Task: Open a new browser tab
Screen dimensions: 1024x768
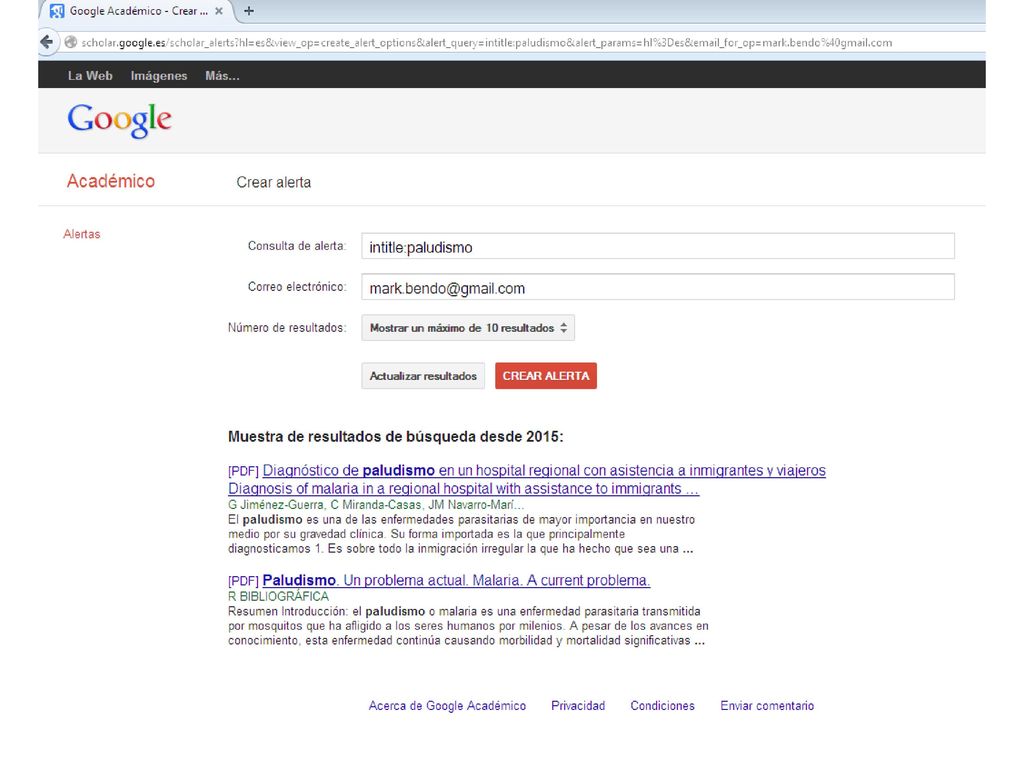Action: tap(249, 11)
